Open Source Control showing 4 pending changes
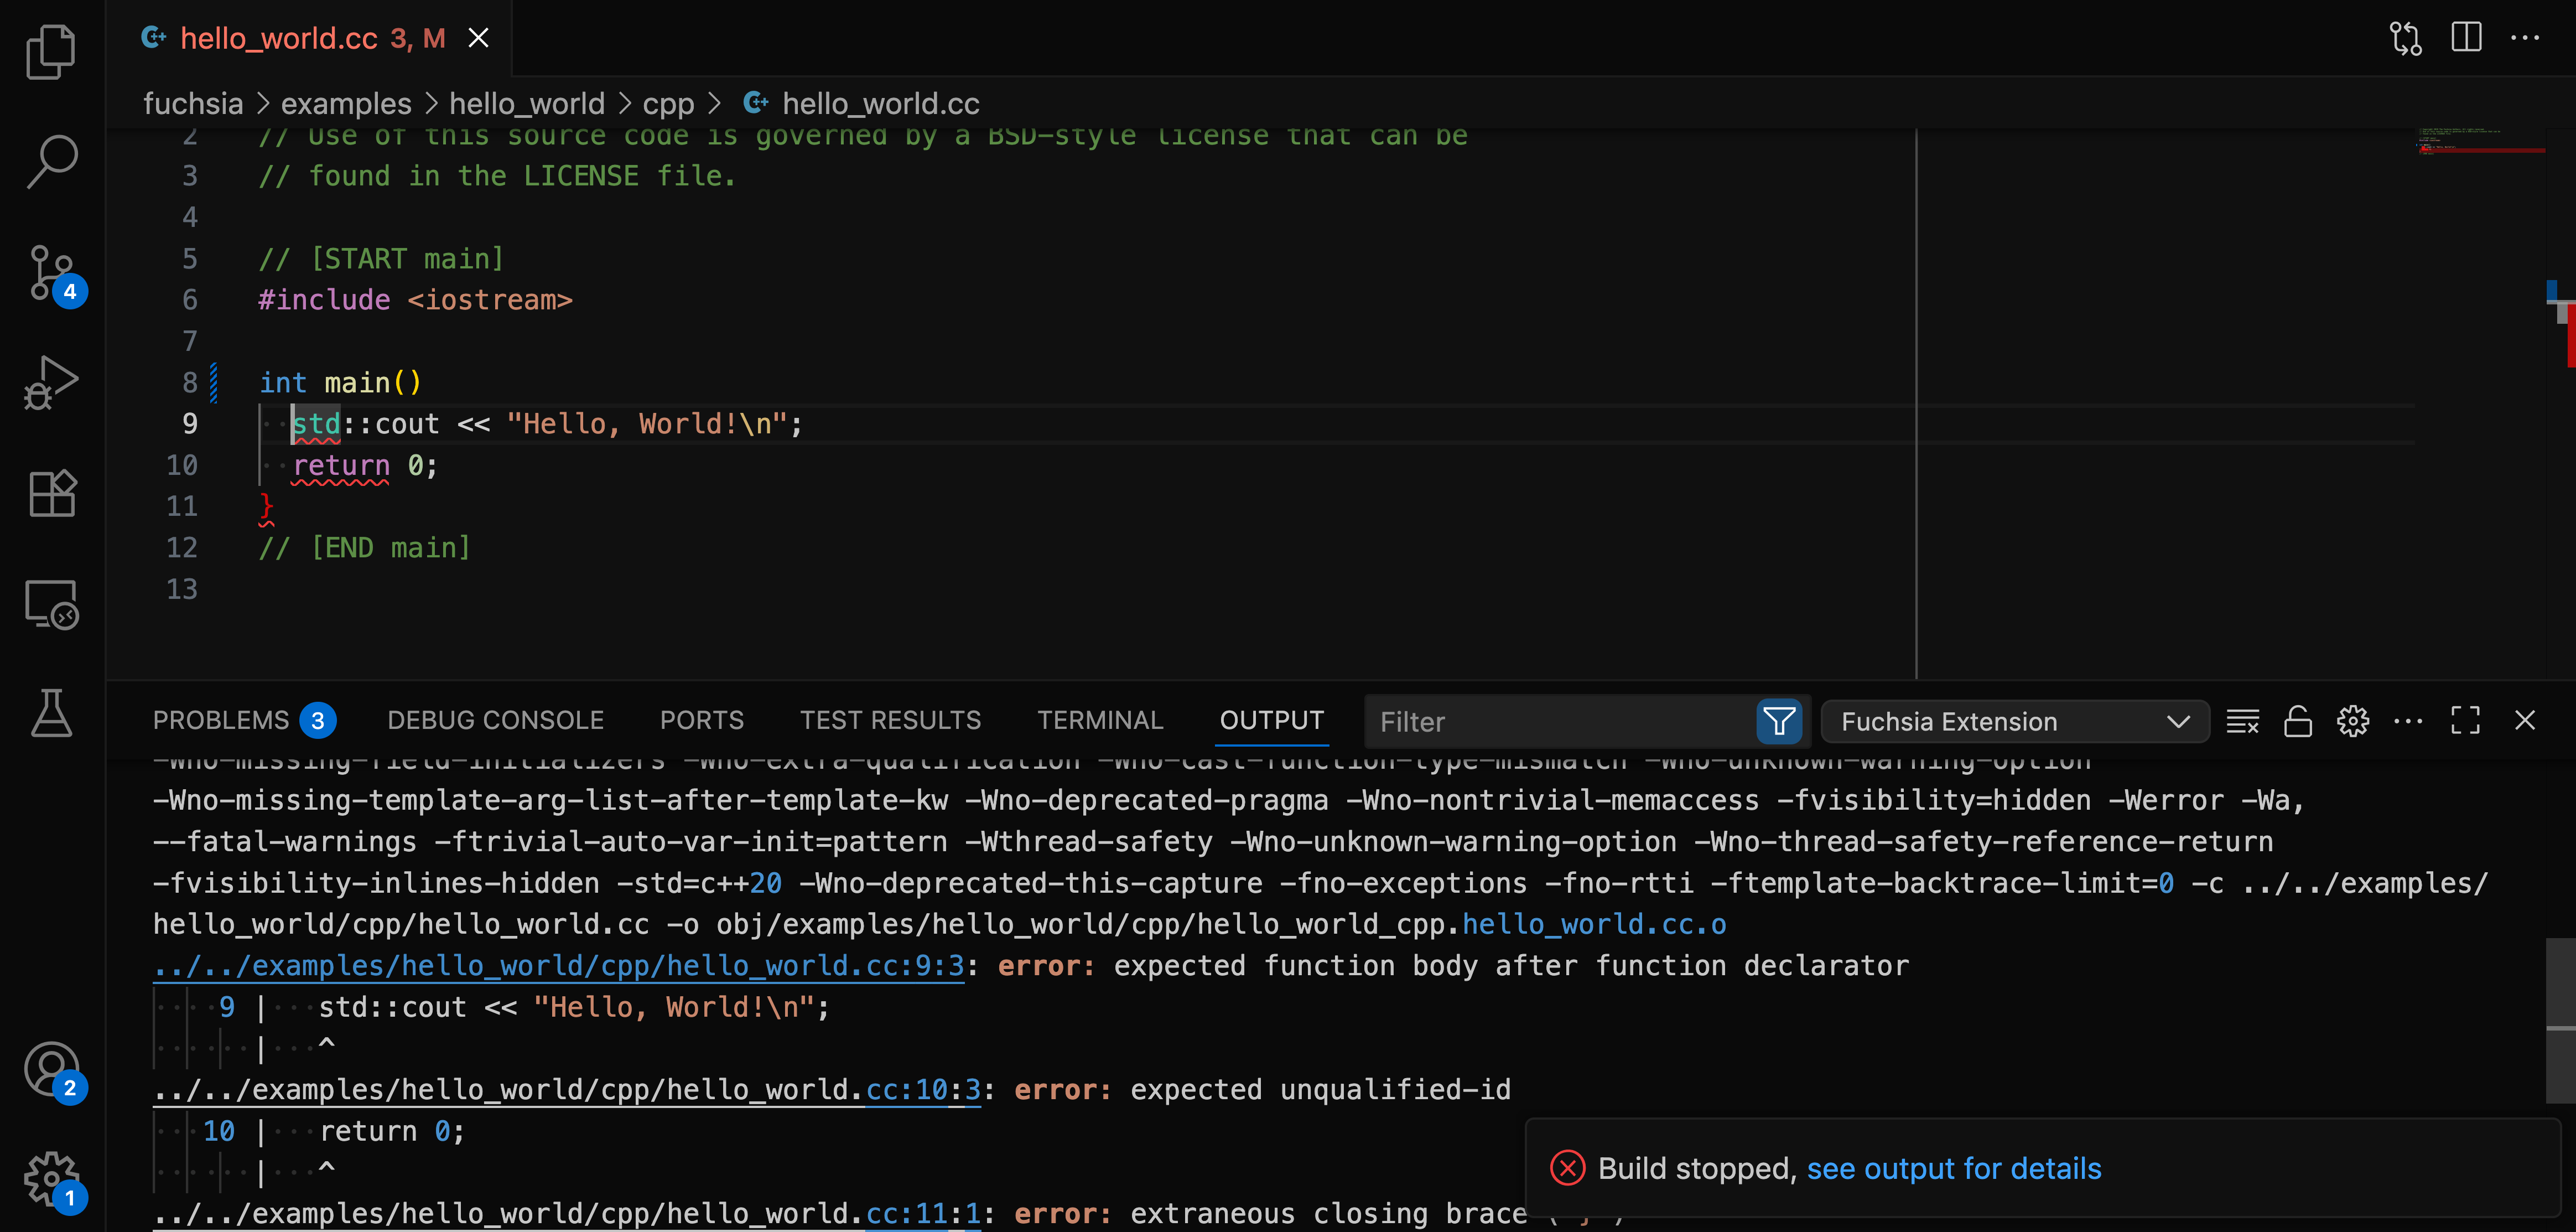The width and height of the screenshot is (2576, 1232). 50,272
